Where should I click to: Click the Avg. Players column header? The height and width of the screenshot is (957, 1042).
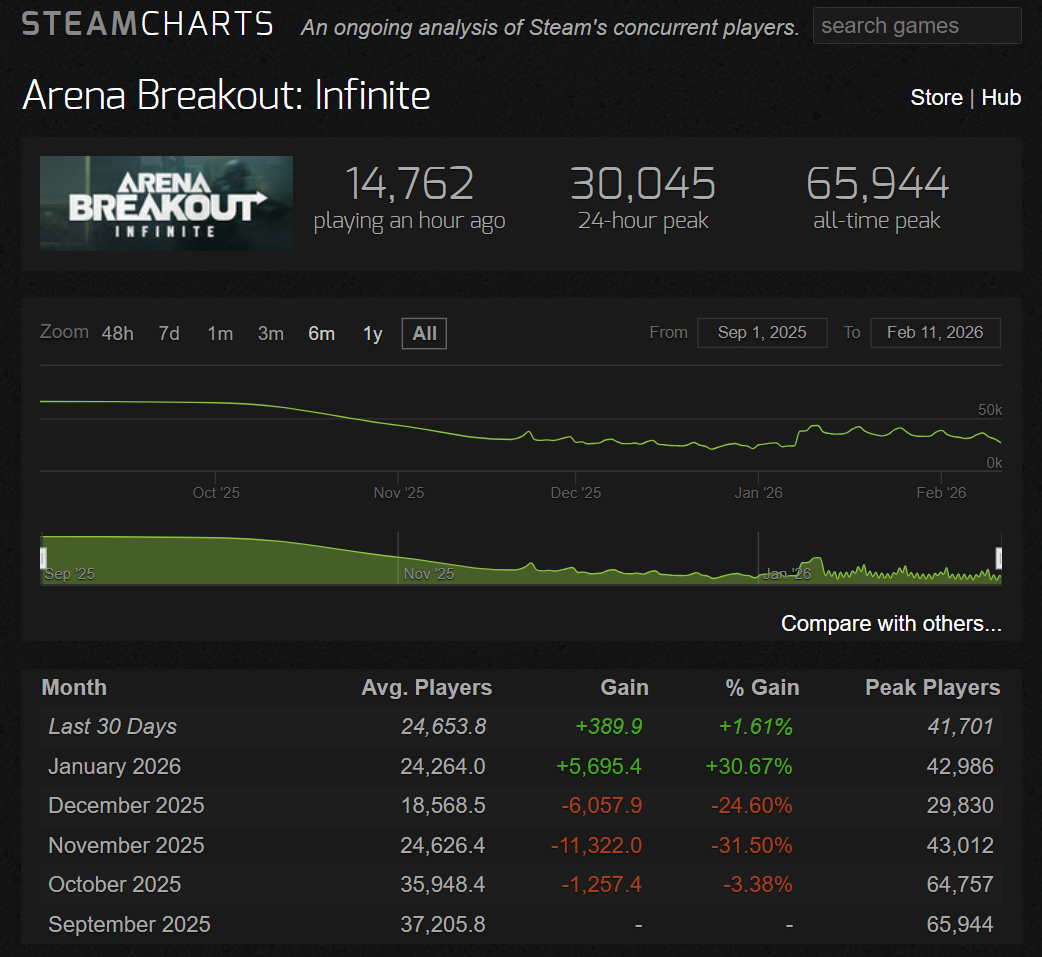[427, 687]
